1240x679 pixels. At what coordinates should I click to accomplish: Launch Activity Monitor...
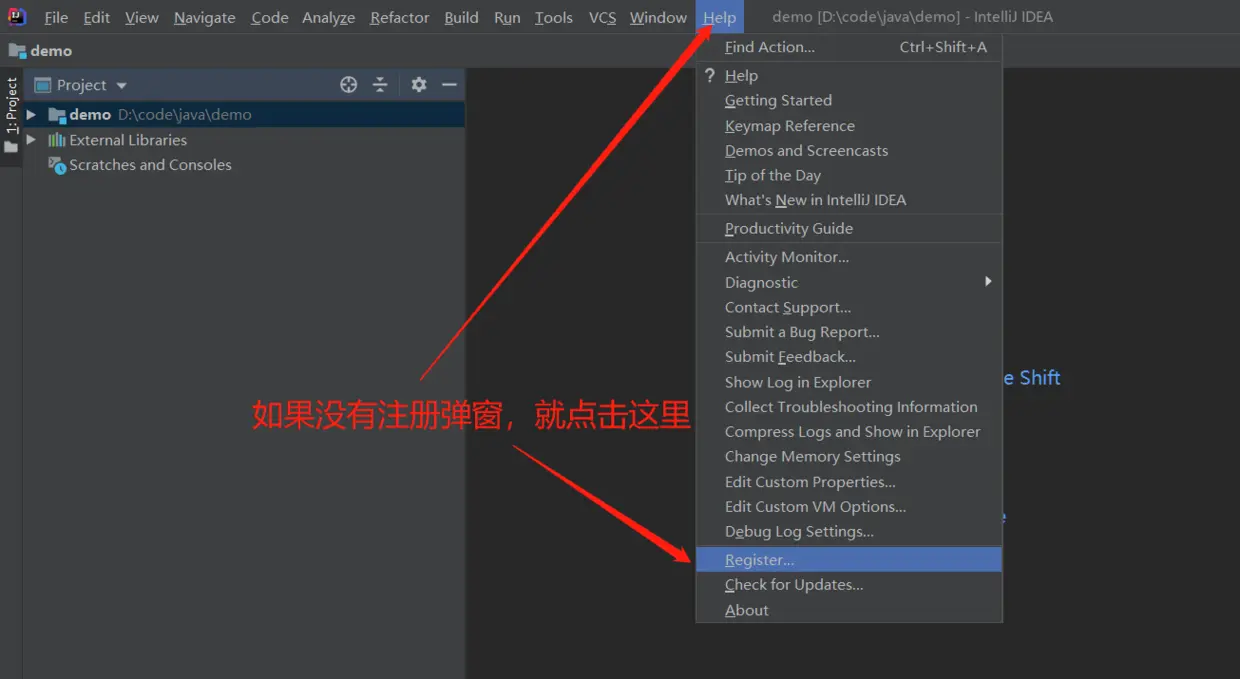tap(849, 257)
